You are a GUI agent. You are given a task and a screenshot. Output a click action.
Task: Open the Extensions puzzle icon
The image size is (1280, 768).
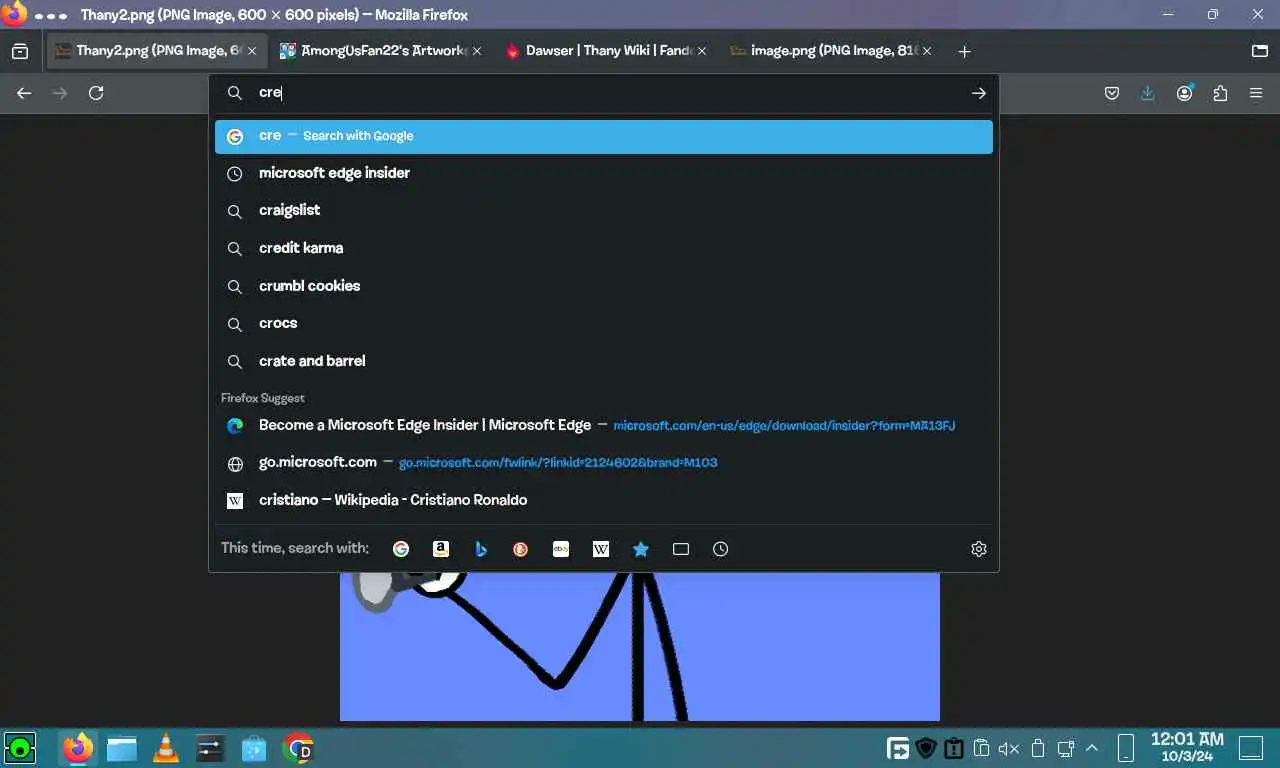1220,93
